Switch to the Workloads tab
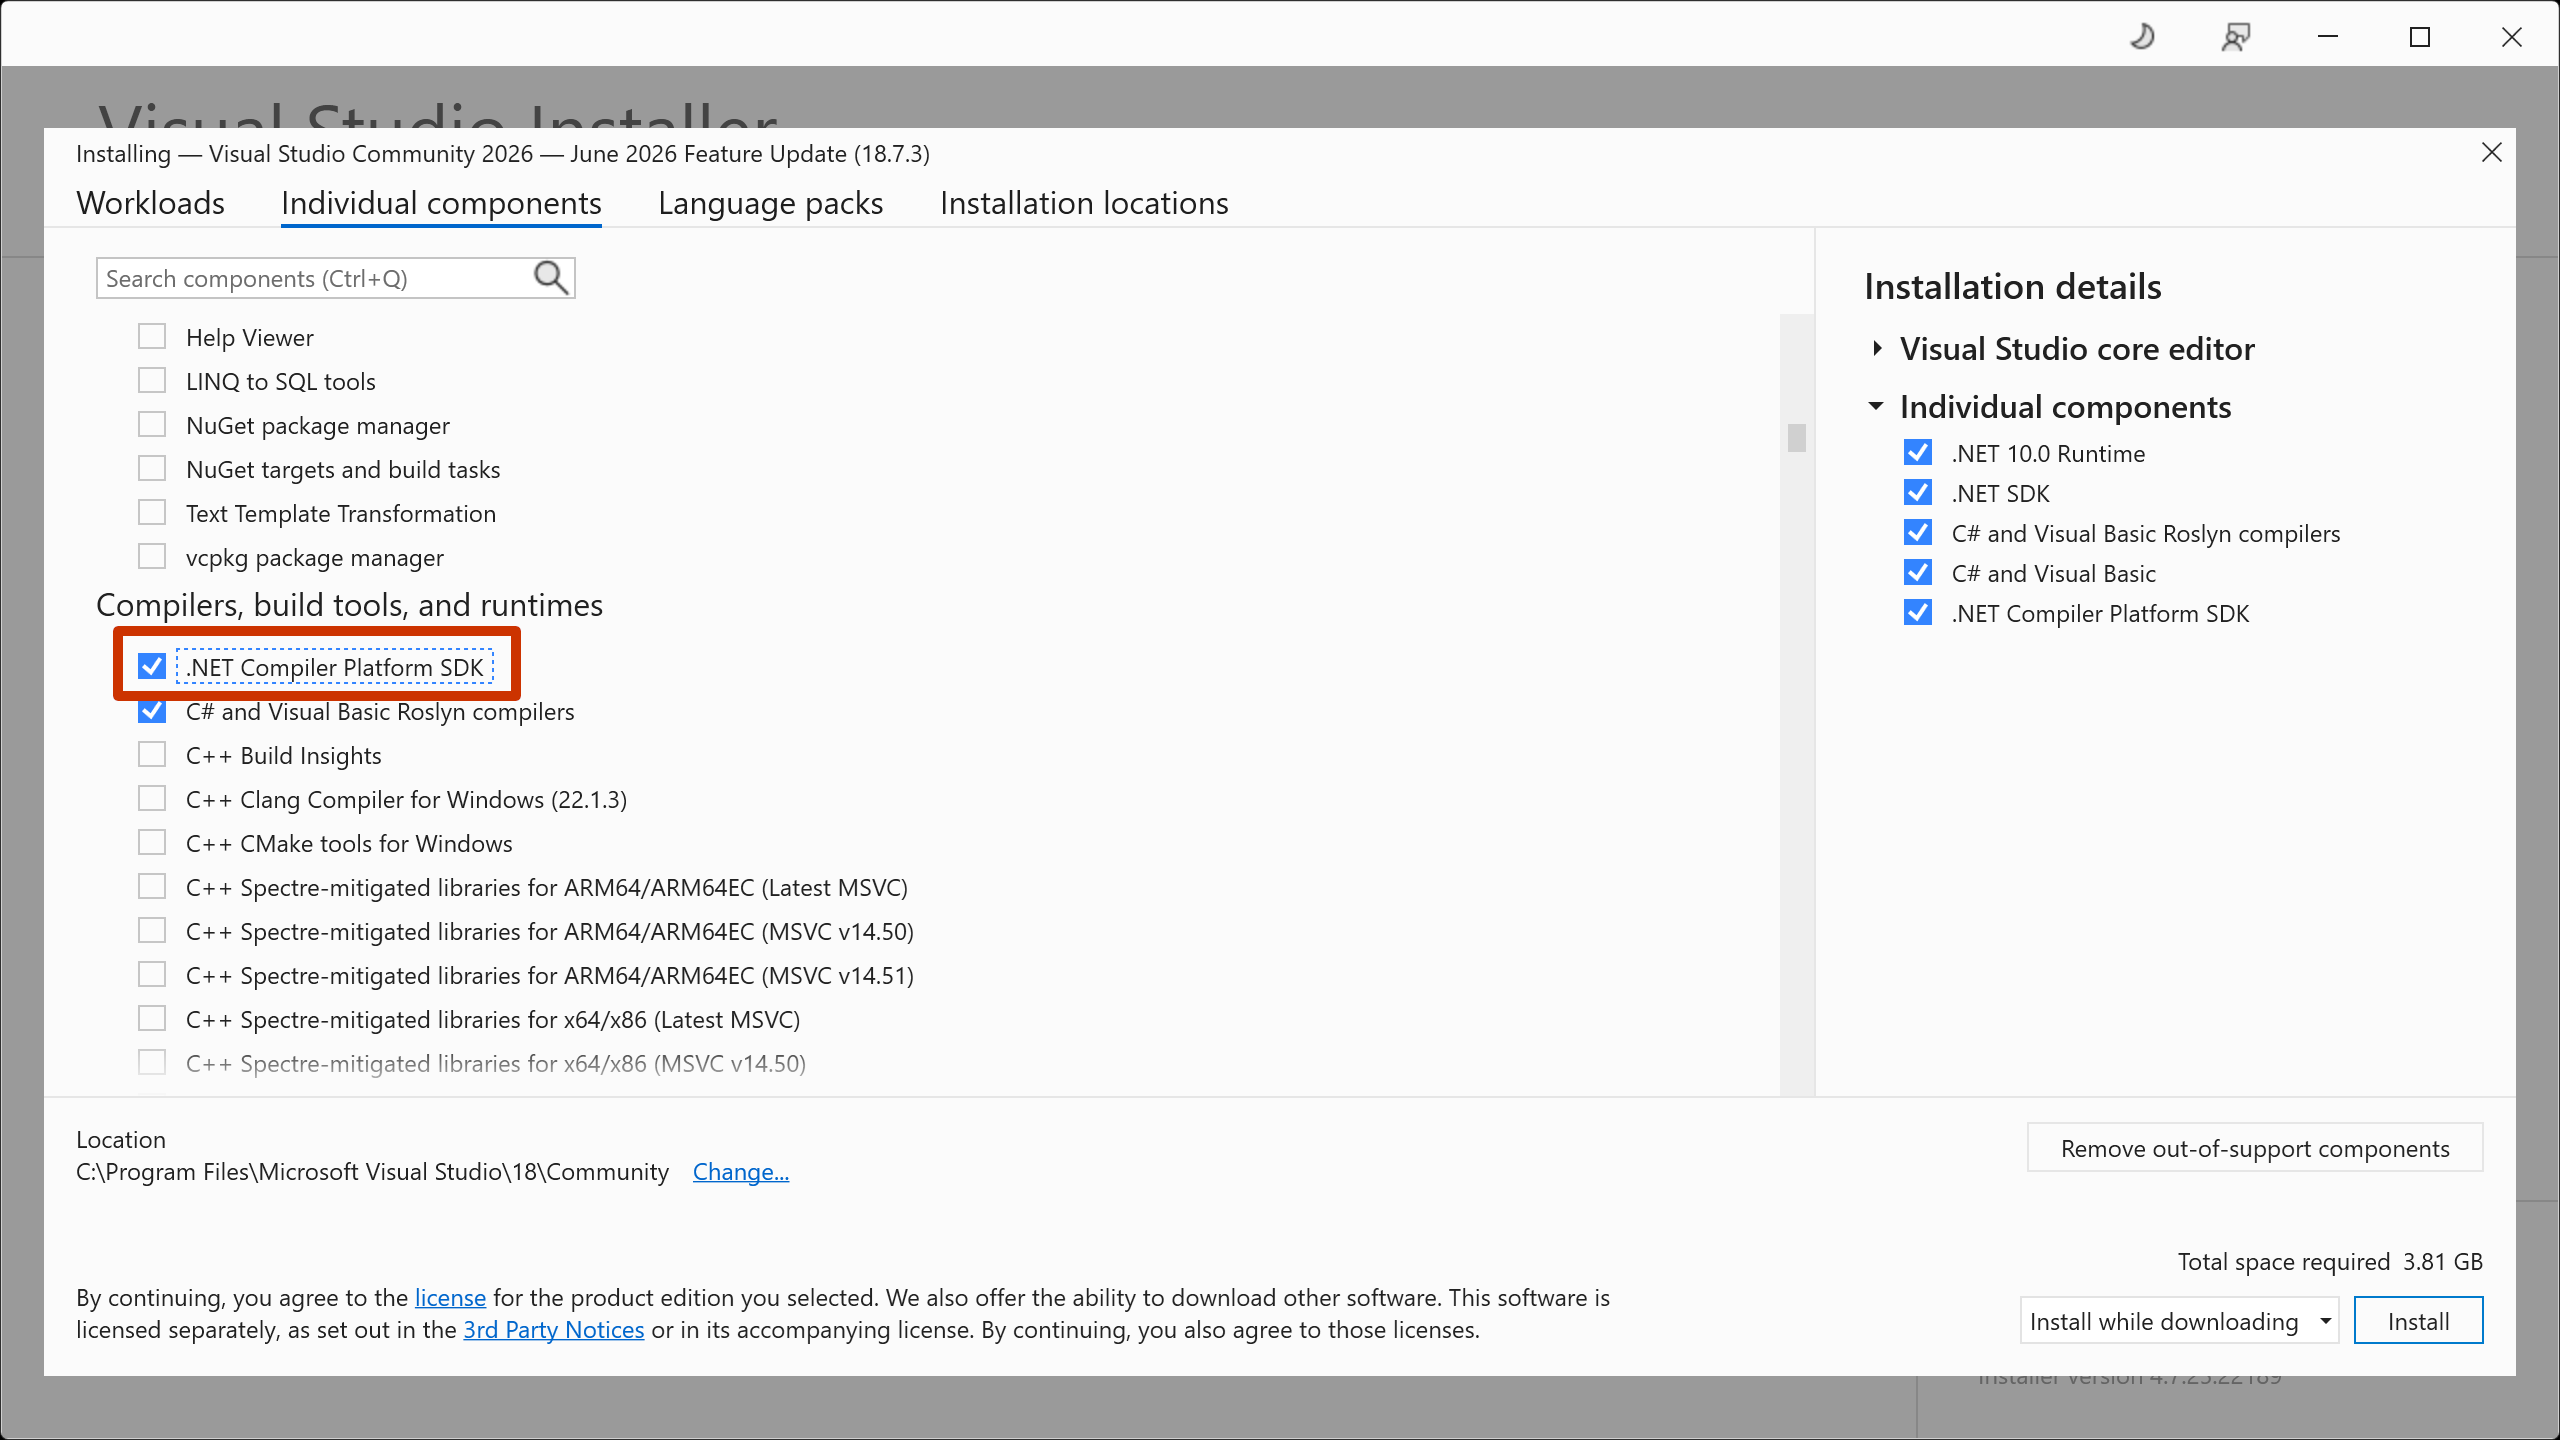Screen dimensions: 2560x1440 tap(151, 203)
